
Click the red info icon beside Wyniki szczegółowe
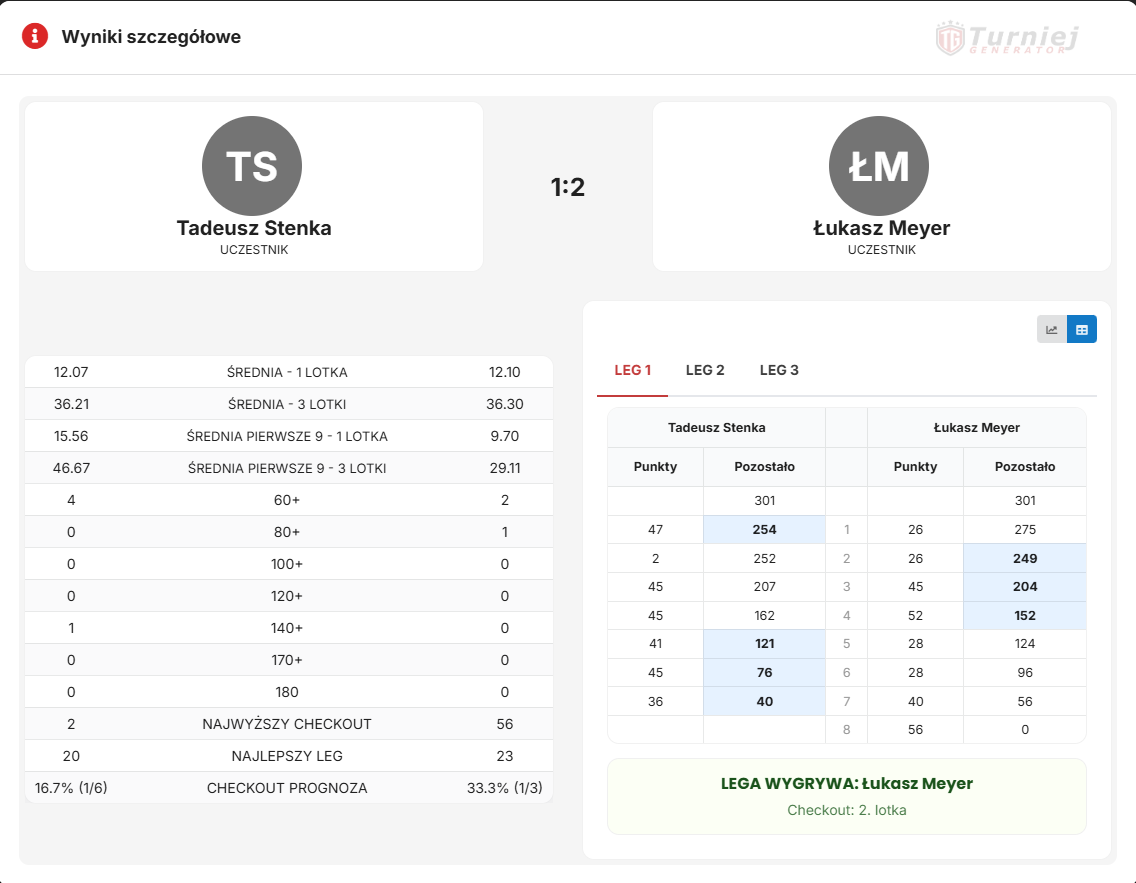[35, 36]
